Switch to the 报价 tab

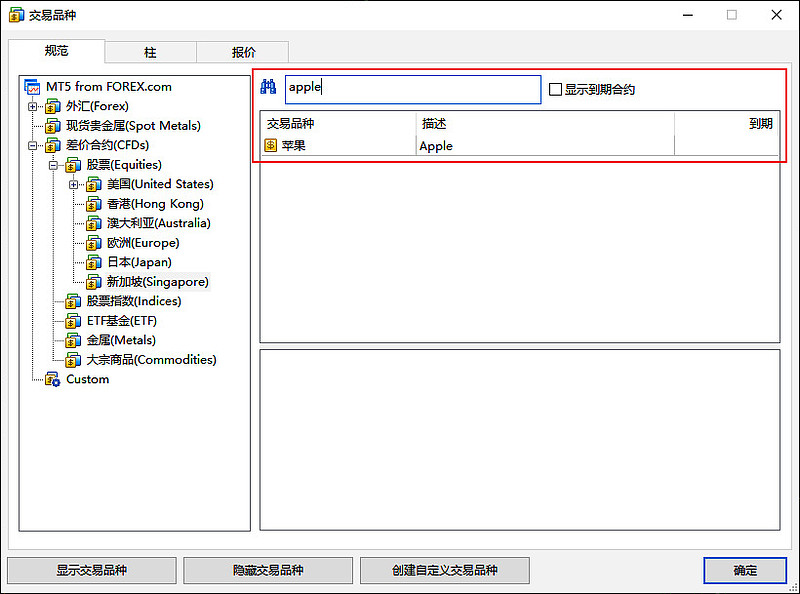coord(243,53)
